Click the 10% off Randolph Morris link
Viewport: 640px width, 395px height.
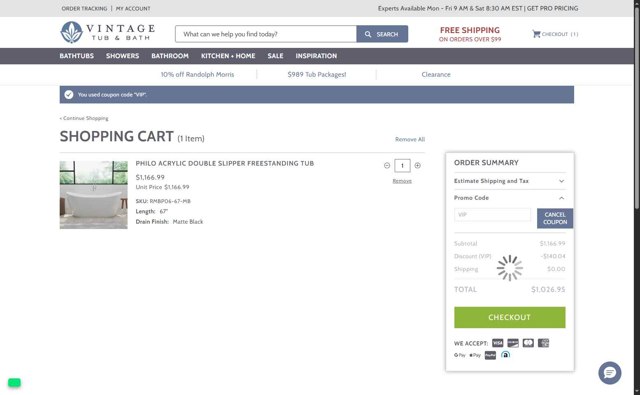198,75
